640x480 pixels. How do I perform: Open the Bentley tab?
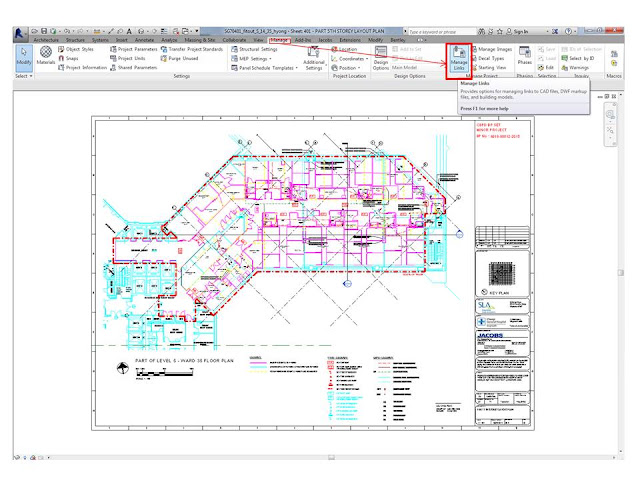pos(398,40)
